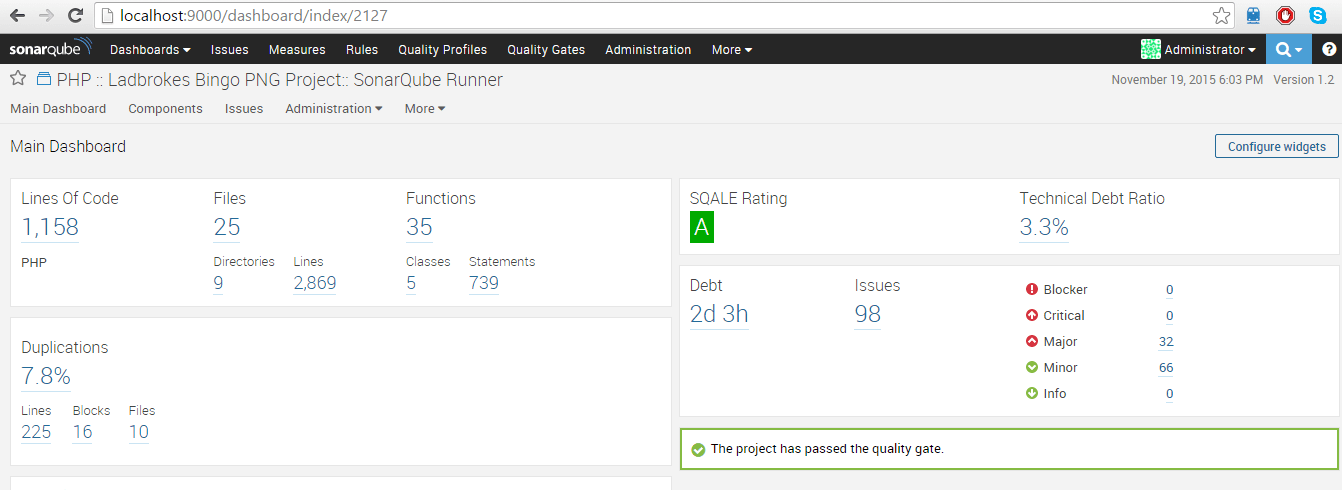Viewport: 1342px width, 490px height.
Task: Click the green SQALE rating A badge
Action: click(x=702, y=228)
